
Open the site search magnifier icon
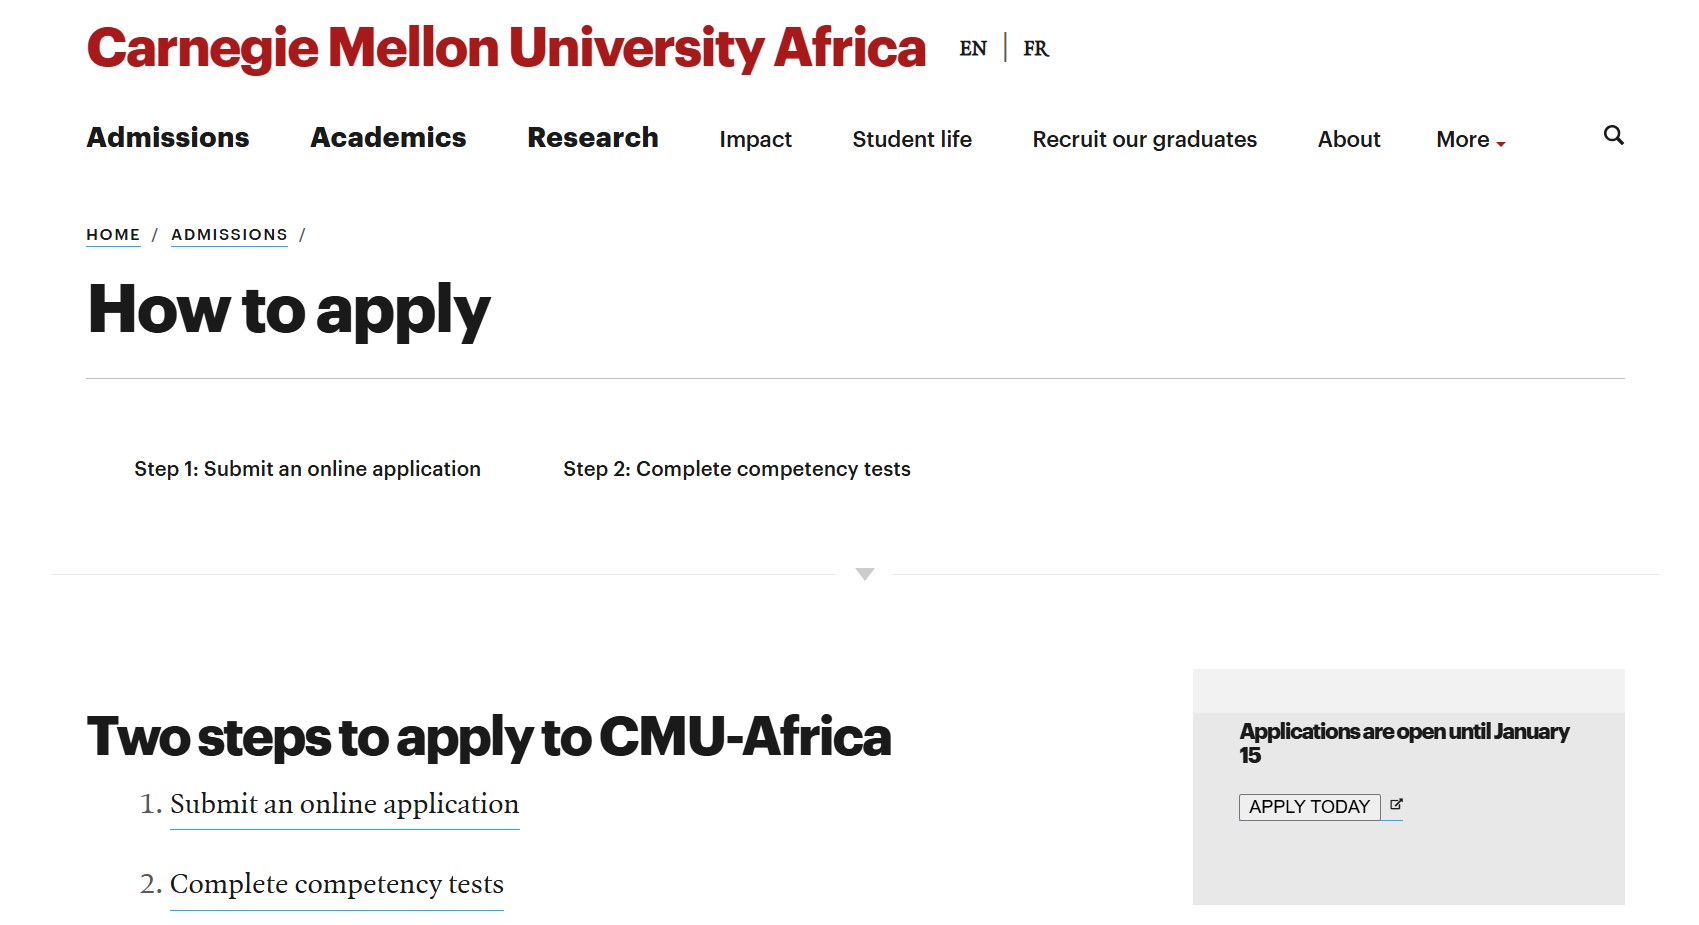click(1613, 136)
